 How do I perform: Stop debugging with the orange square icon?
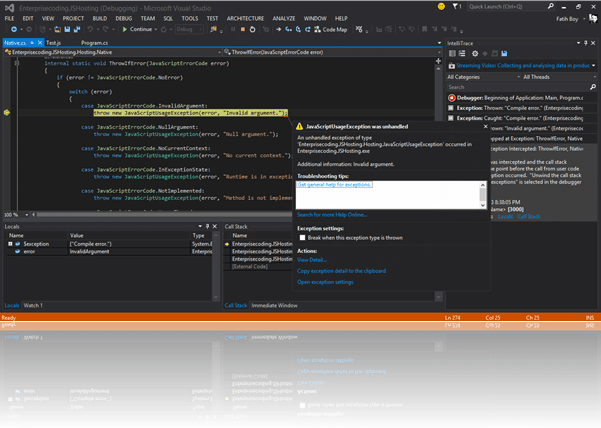pyautogui.click(x=243, y=29)
